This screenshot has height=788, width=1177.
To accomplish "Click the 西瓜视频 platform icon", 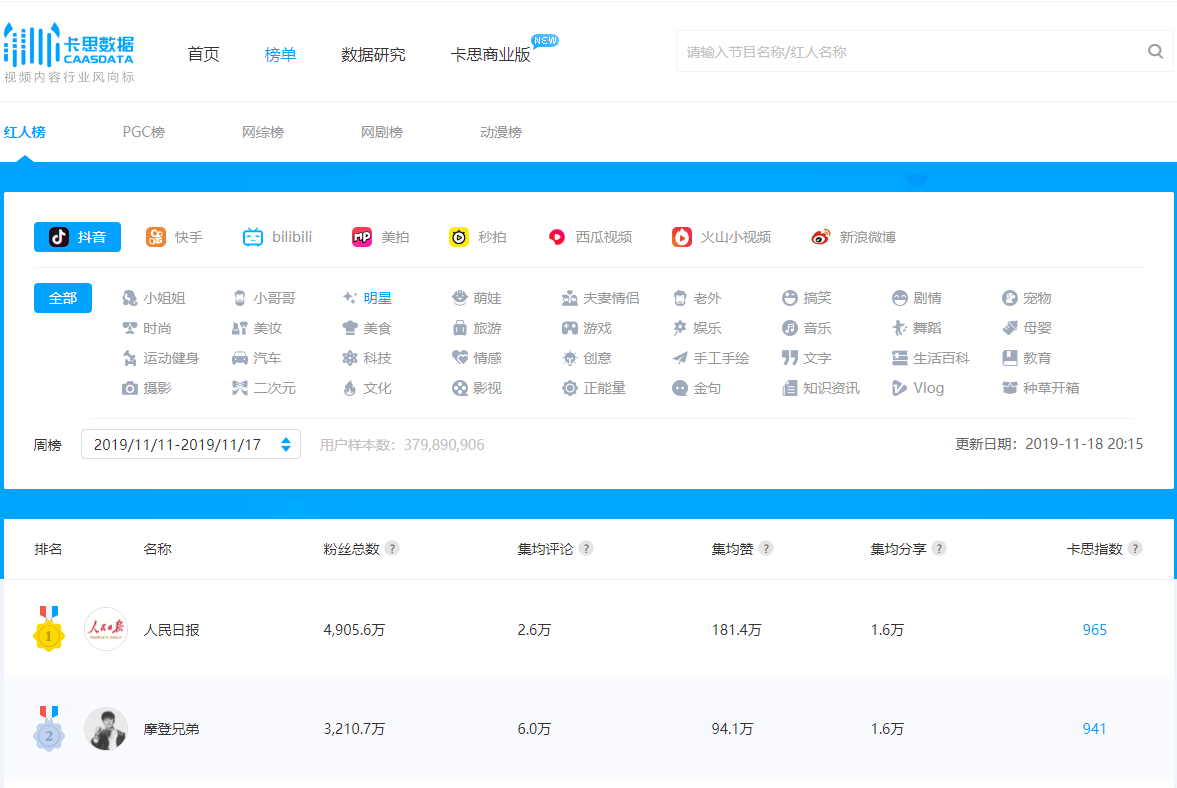I will 590,237.
